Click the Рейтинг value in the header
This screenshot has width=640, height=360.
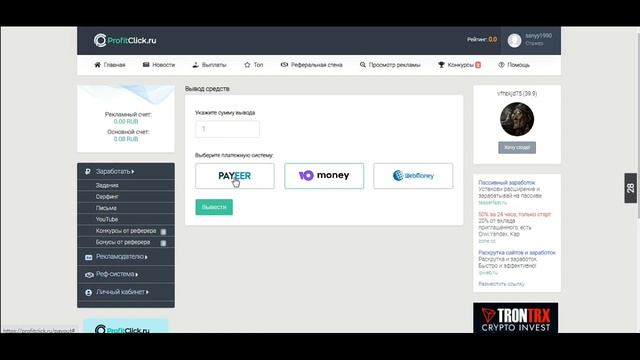493,40
